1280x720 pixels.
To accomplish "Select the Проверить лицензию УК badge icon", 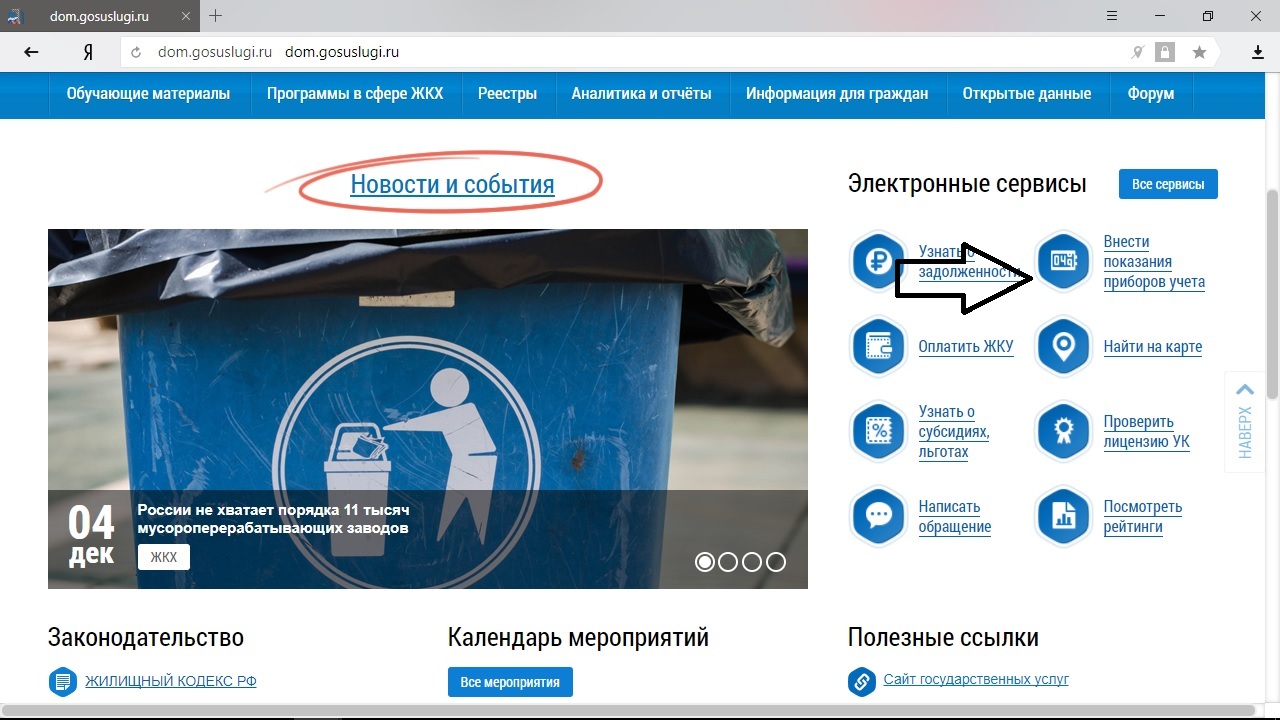I will tap(1063, 431).
